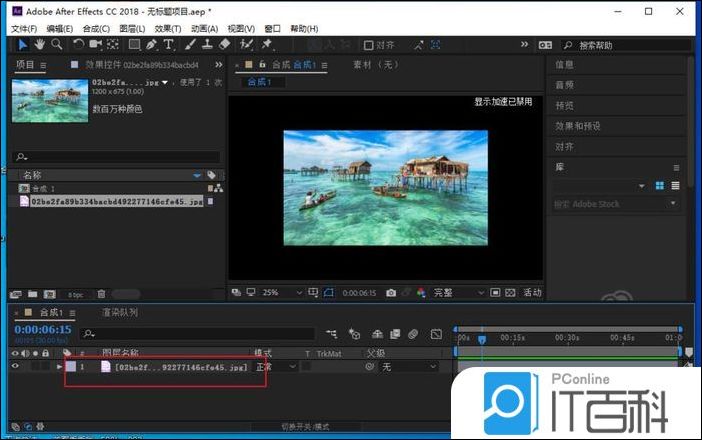Screen dimensions: 702x440
Task: Toggle the 对齐 snapping checkbox
Action: tap(368, 45)
